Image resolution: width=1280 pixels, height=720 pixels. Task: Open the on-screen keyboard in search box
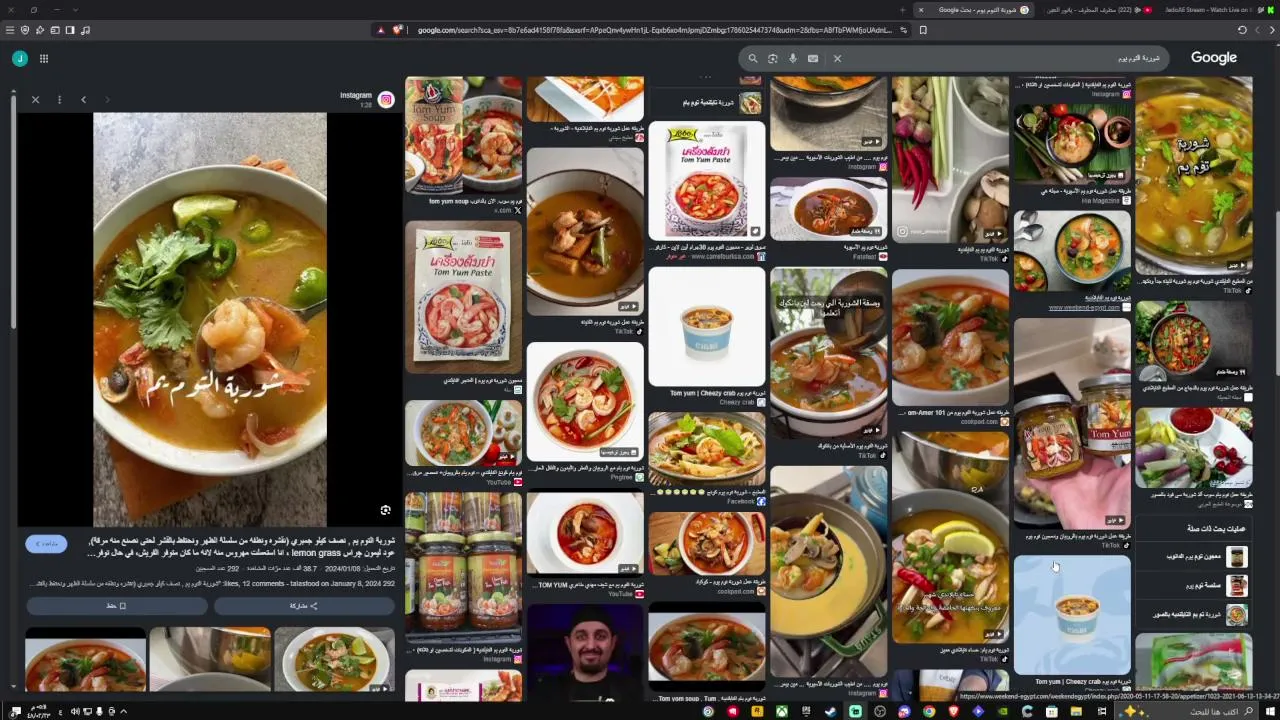point(813,58)
